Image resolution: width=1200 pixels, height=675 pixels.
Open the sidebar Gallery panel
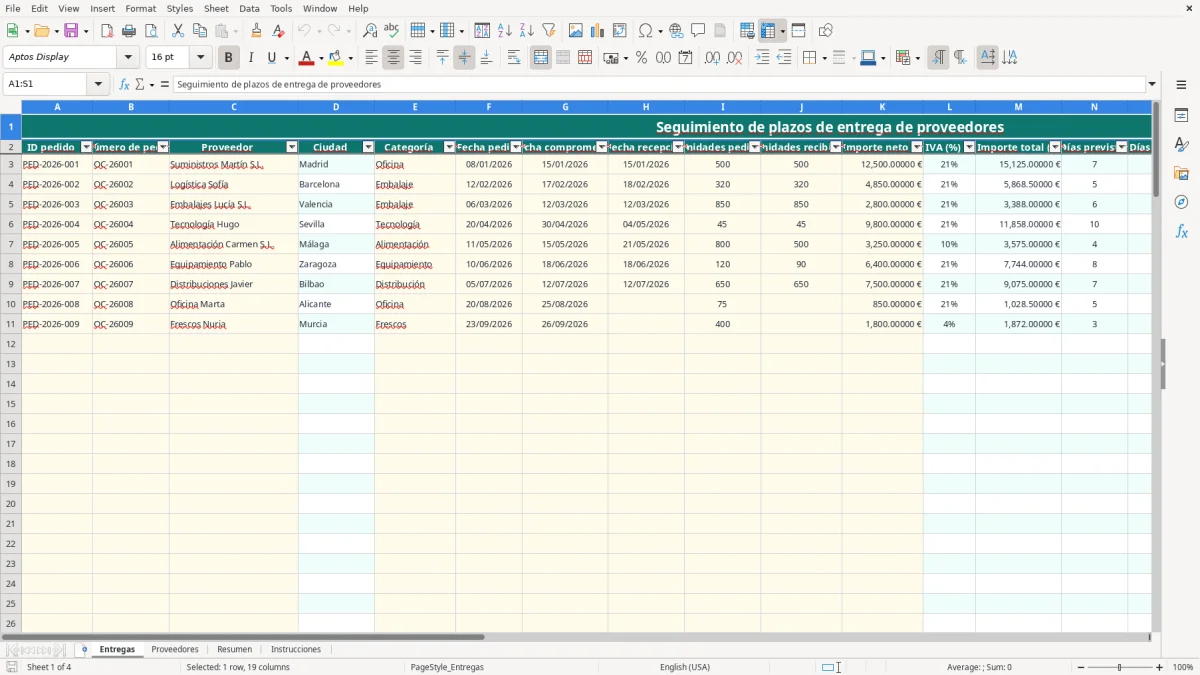pos(1181,174)
